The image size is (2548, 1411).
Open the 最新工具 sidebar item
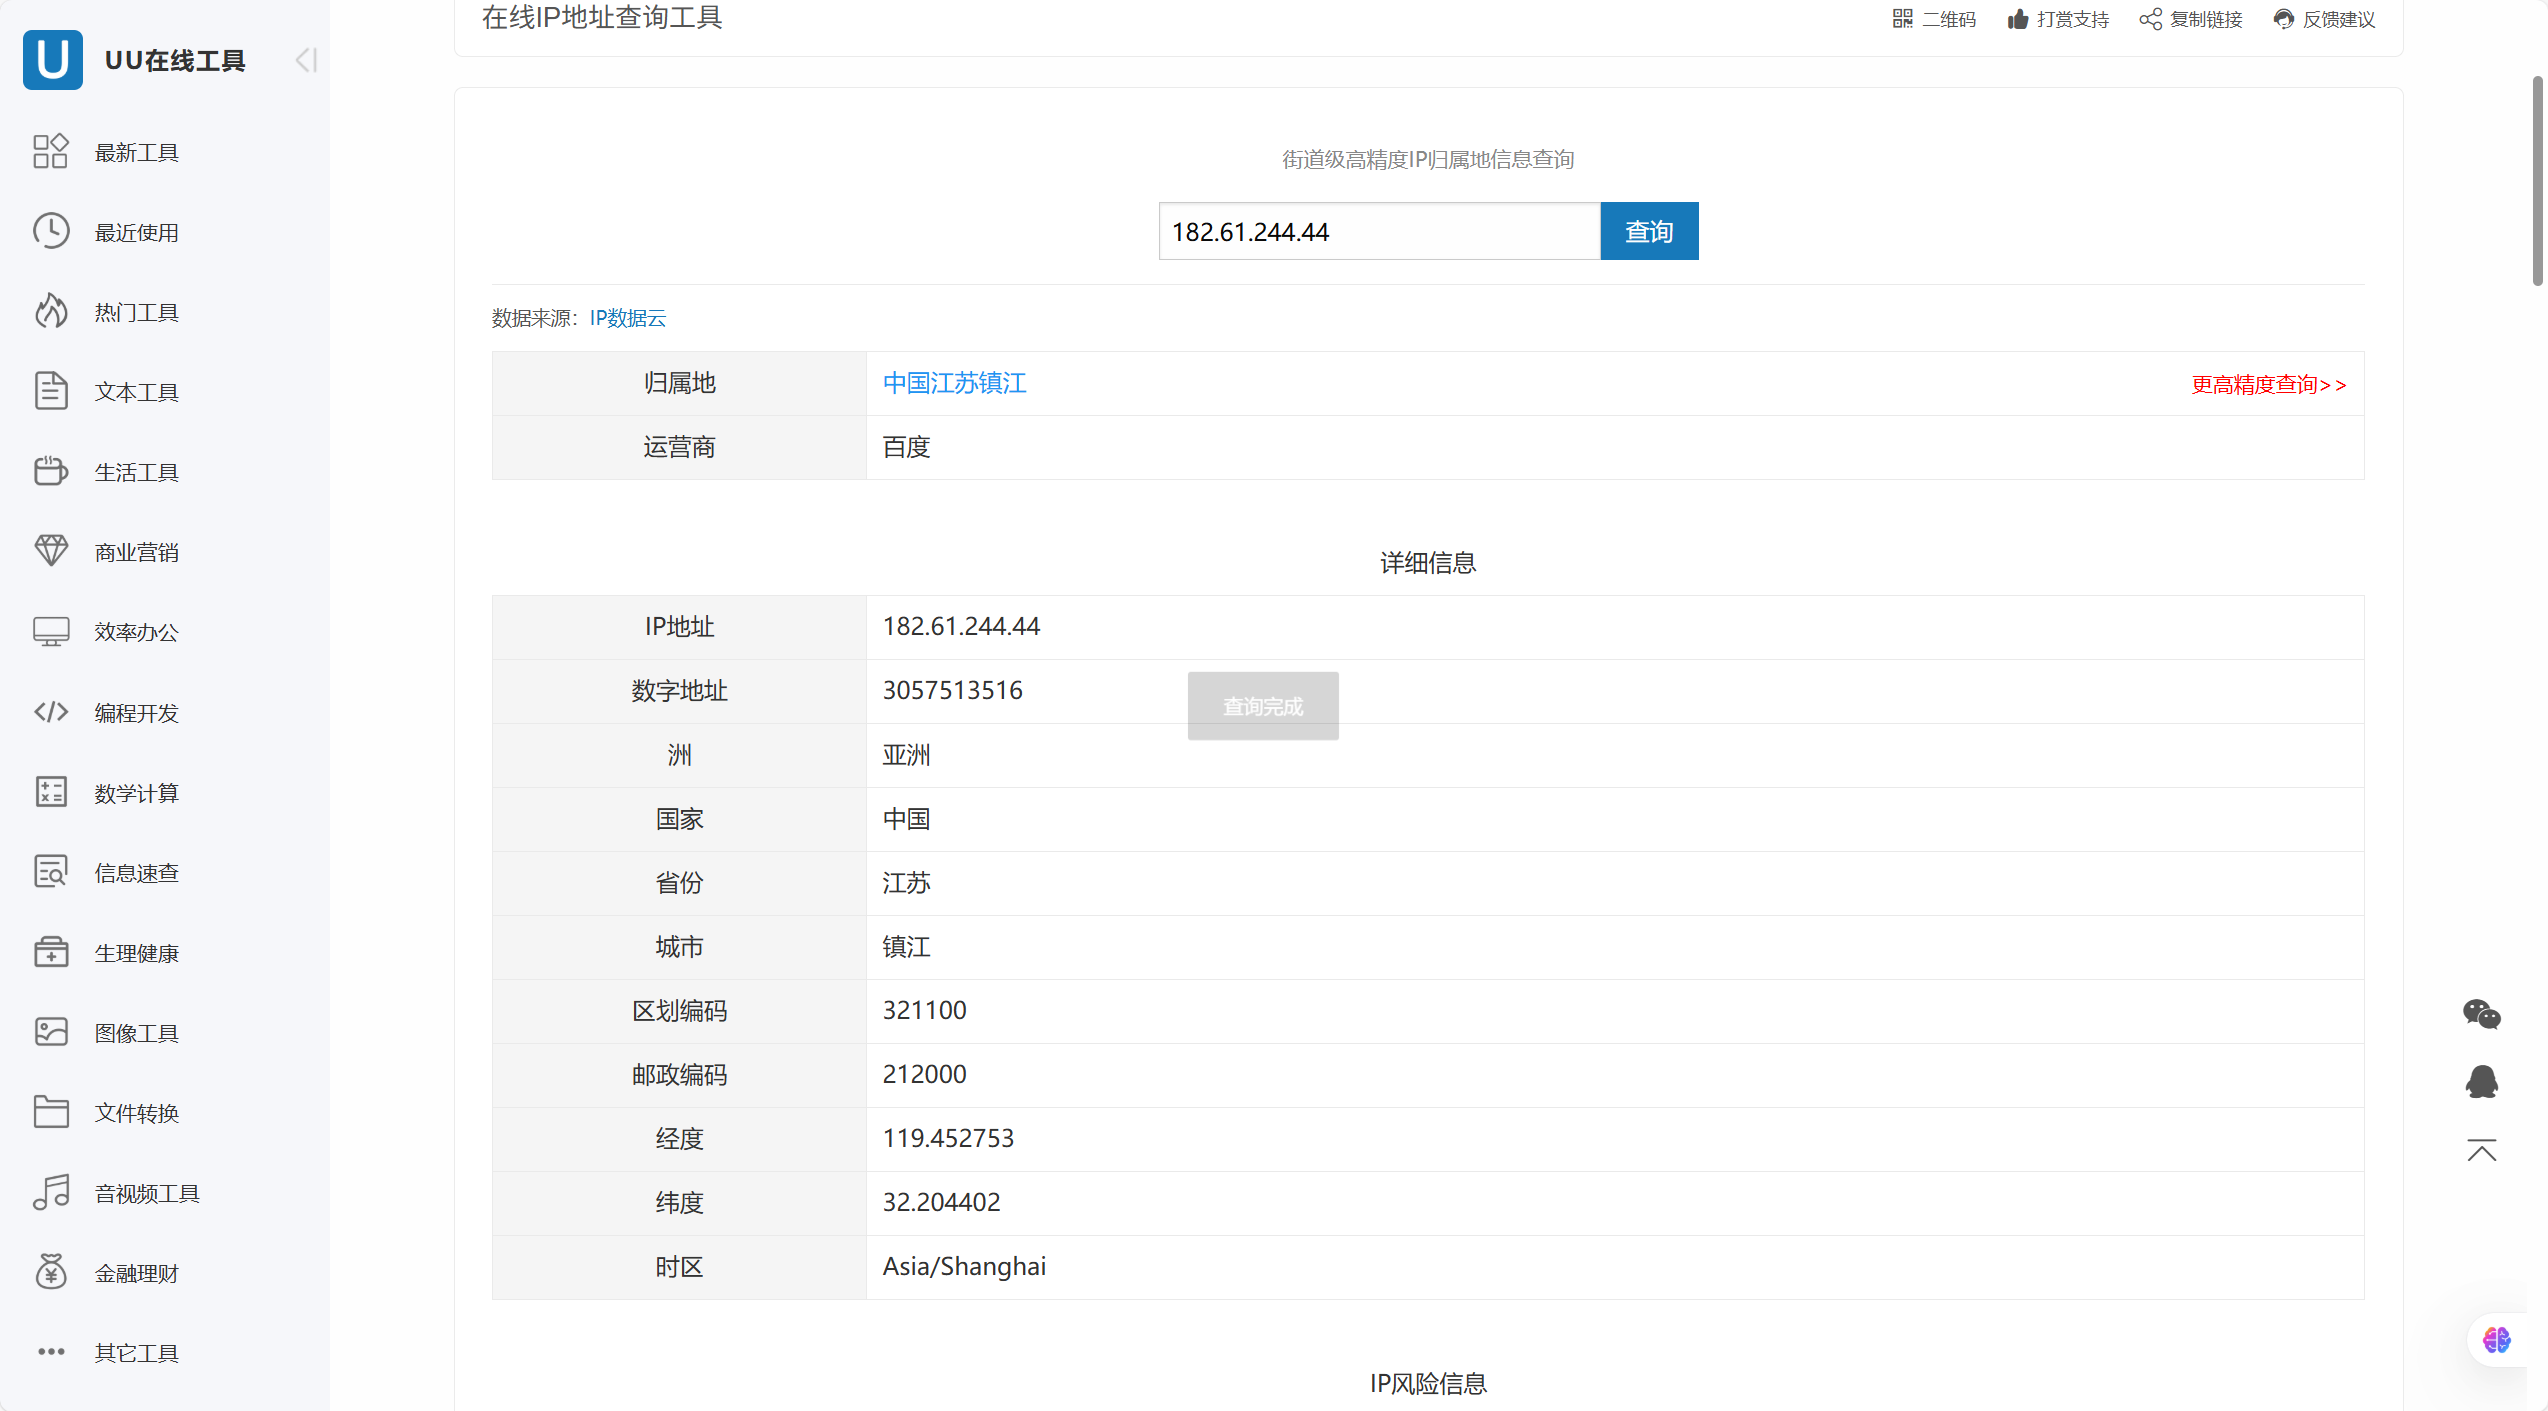pos(136,152)
